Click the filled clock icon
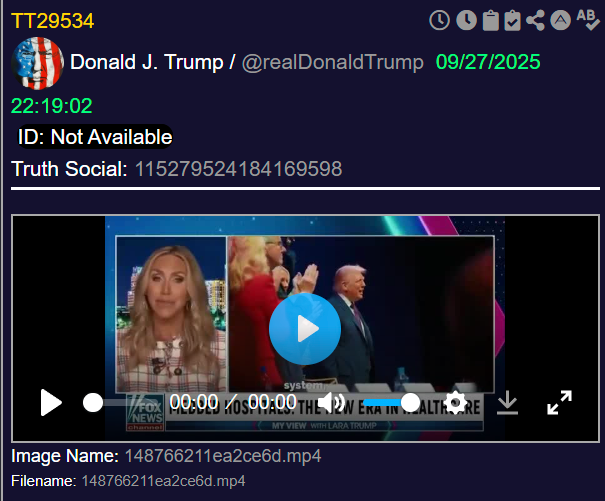 click(466, 20)
